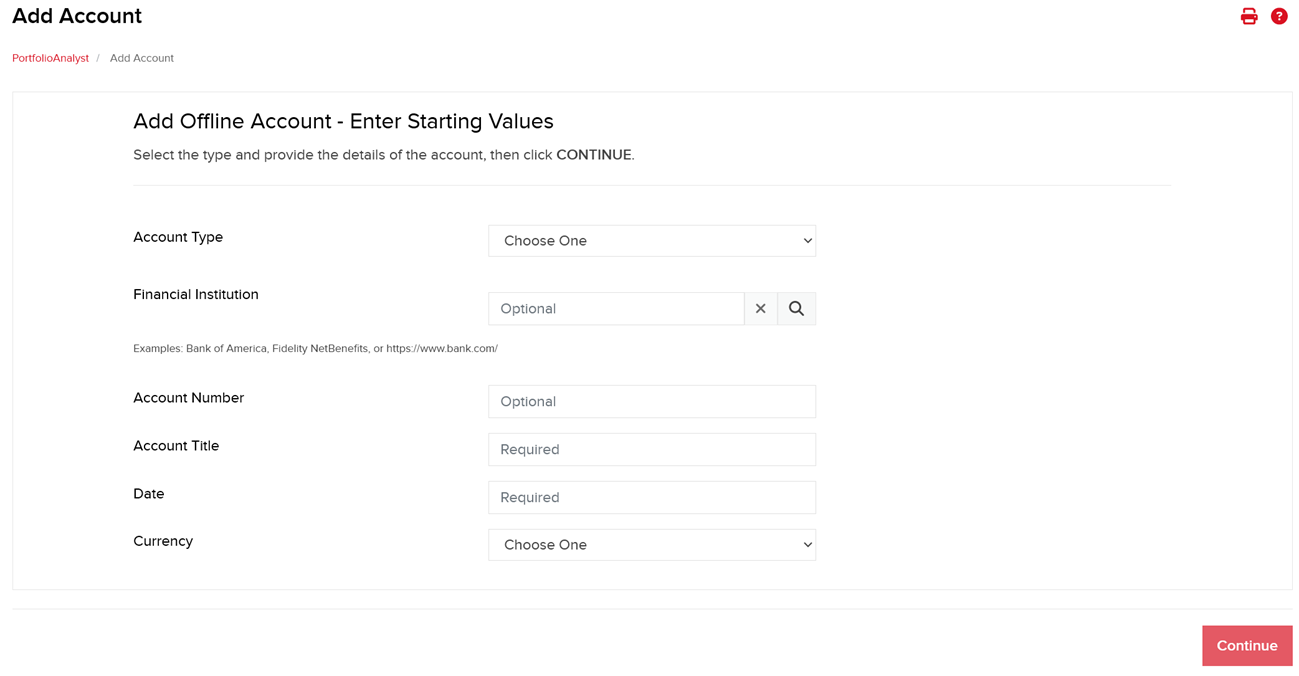Select Choose One in the Currency combo box
Viewport: 1299px width, 676px height.
click(651, 544)
